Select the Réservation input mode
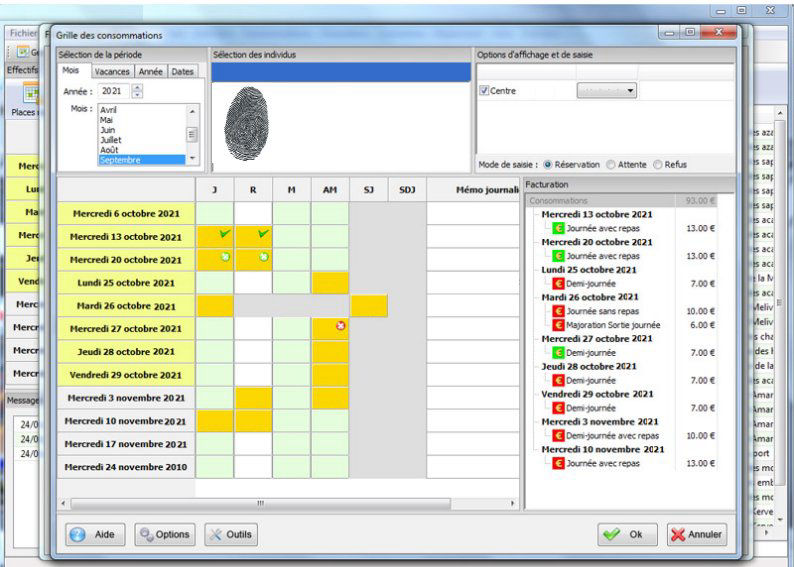The image size is (794, 567). (547, 165)
